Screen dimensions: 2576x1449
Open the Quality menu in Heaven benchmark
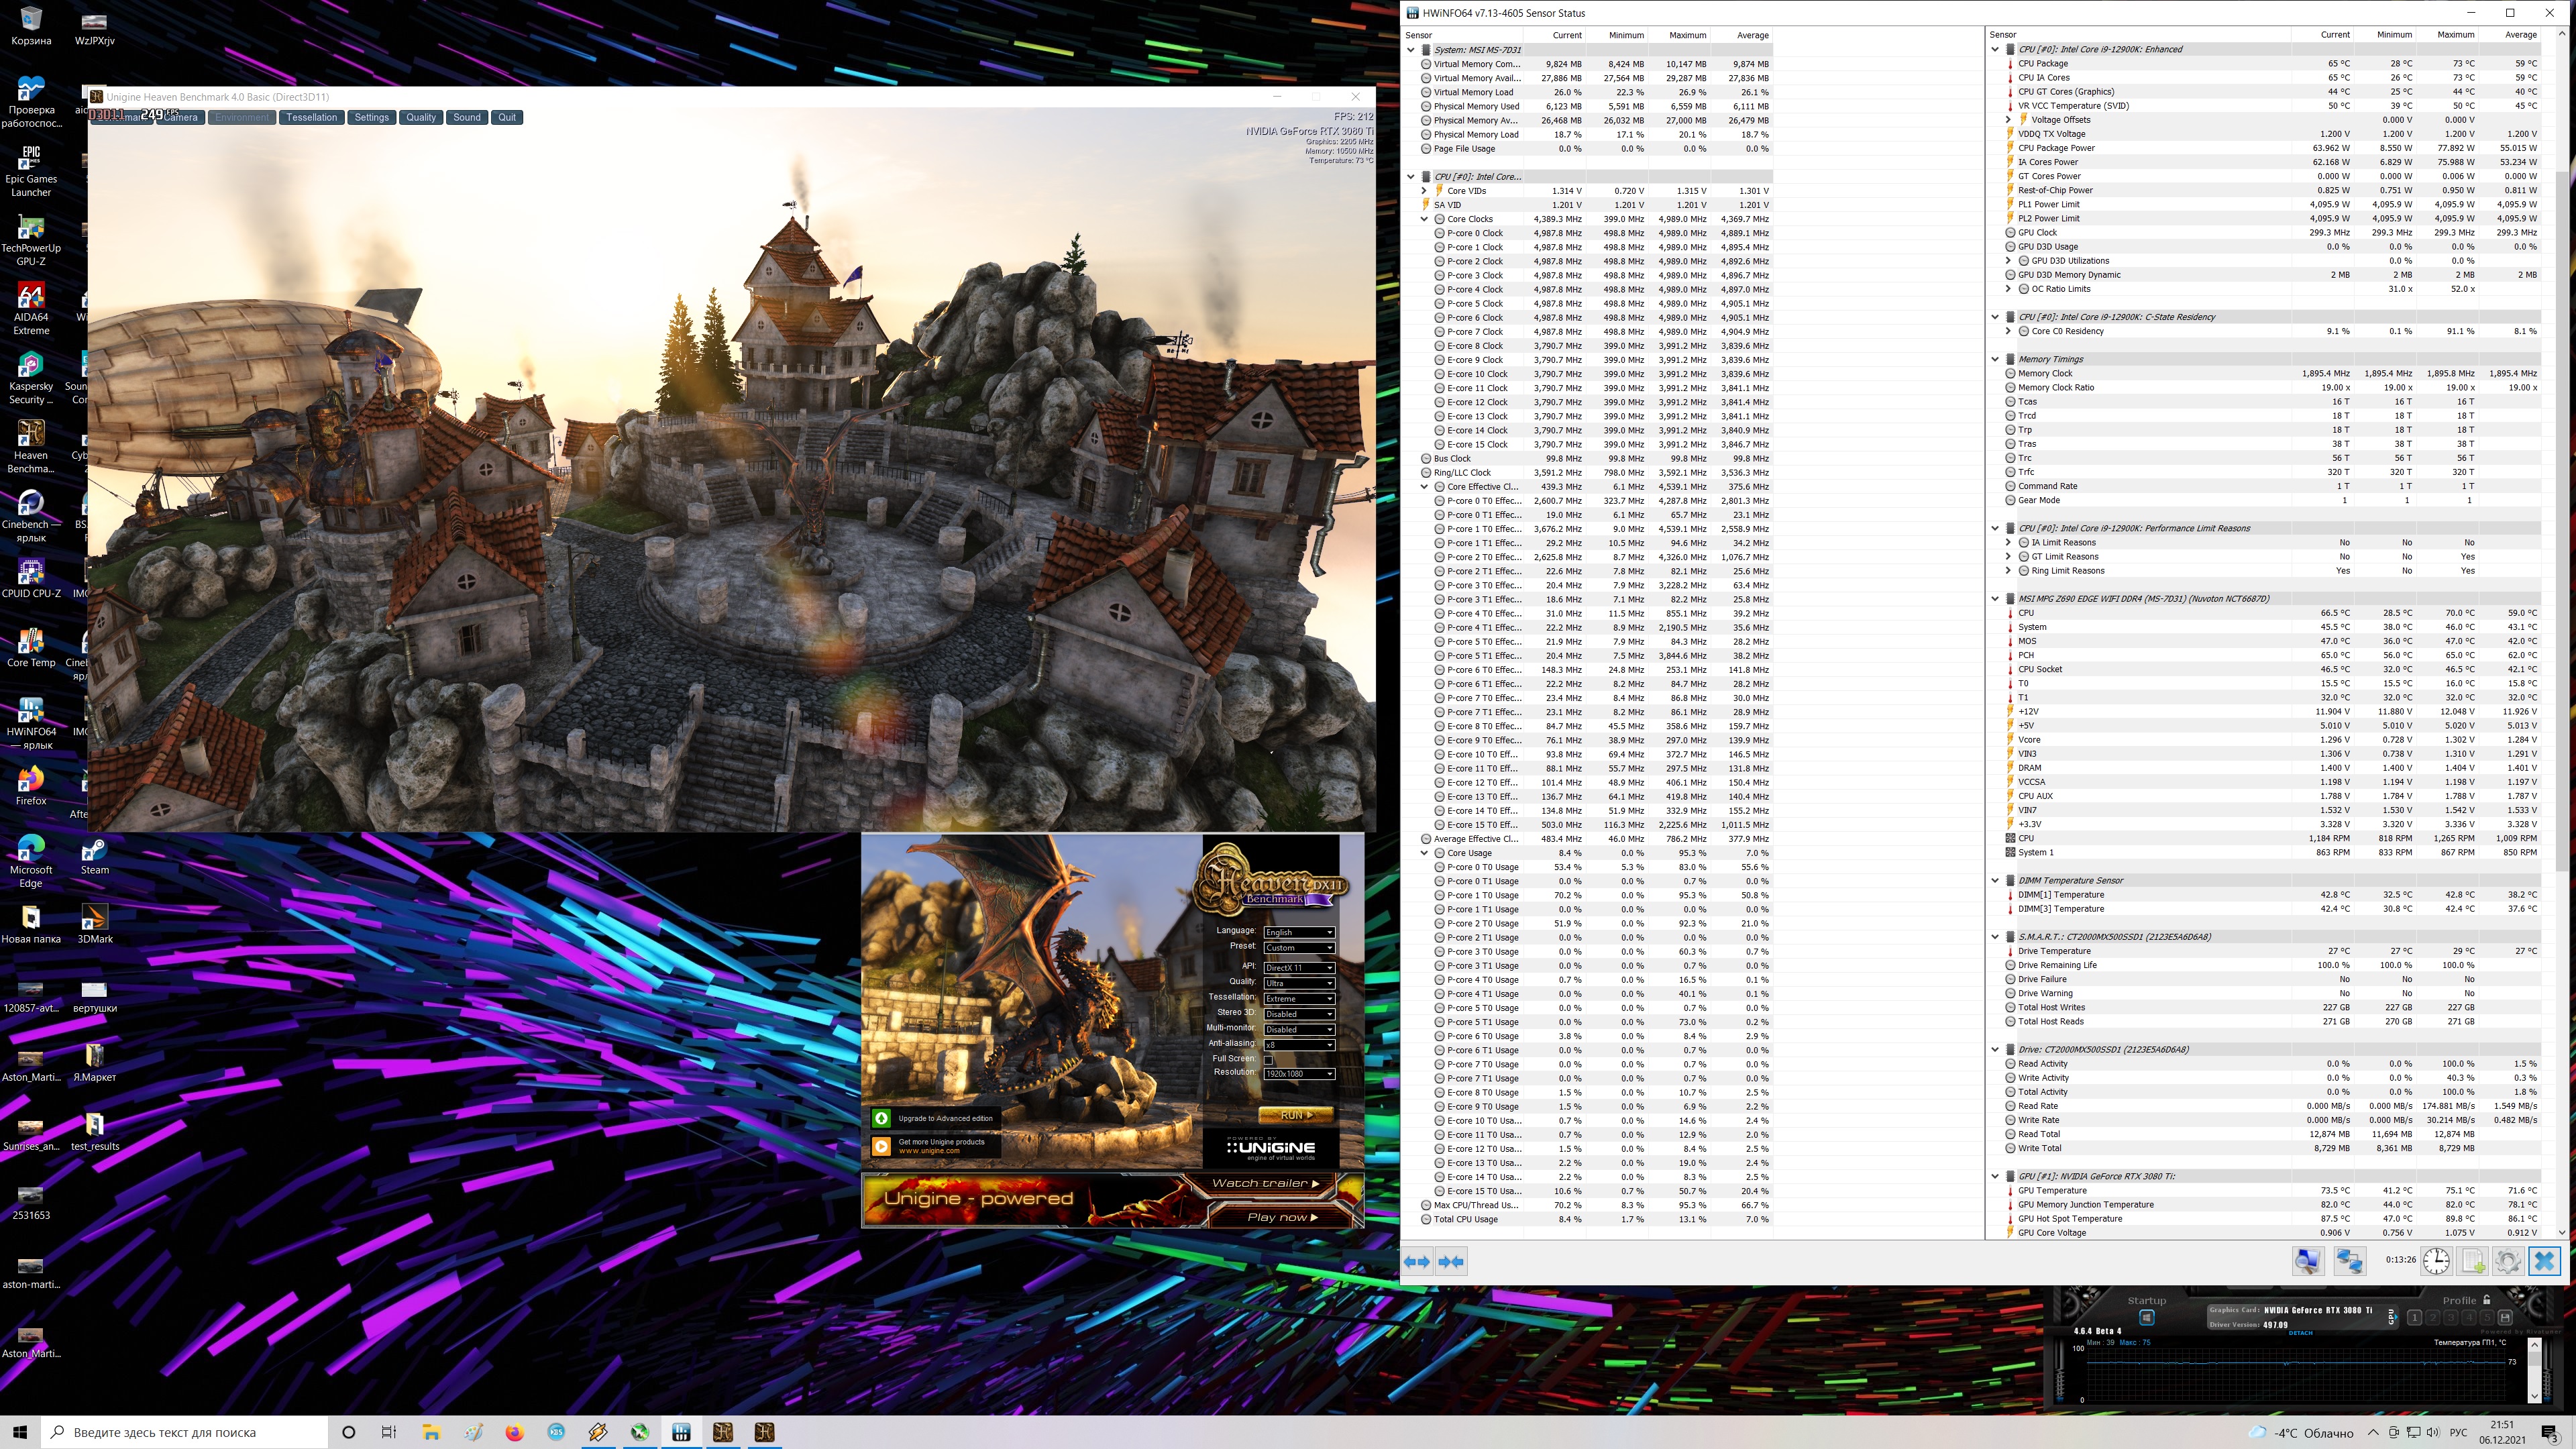point(420,117)
